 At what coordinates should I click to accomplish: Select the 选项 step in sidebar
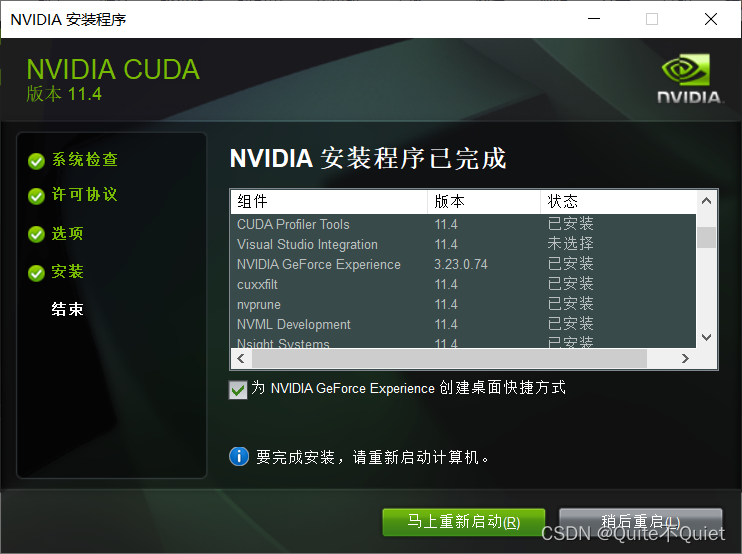[68, 233]
